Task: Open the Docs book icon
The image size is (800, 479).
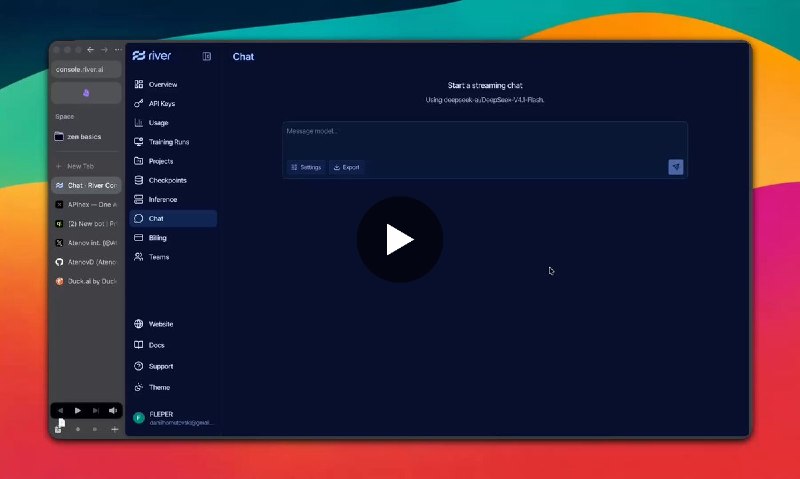Action: point(139,345)
